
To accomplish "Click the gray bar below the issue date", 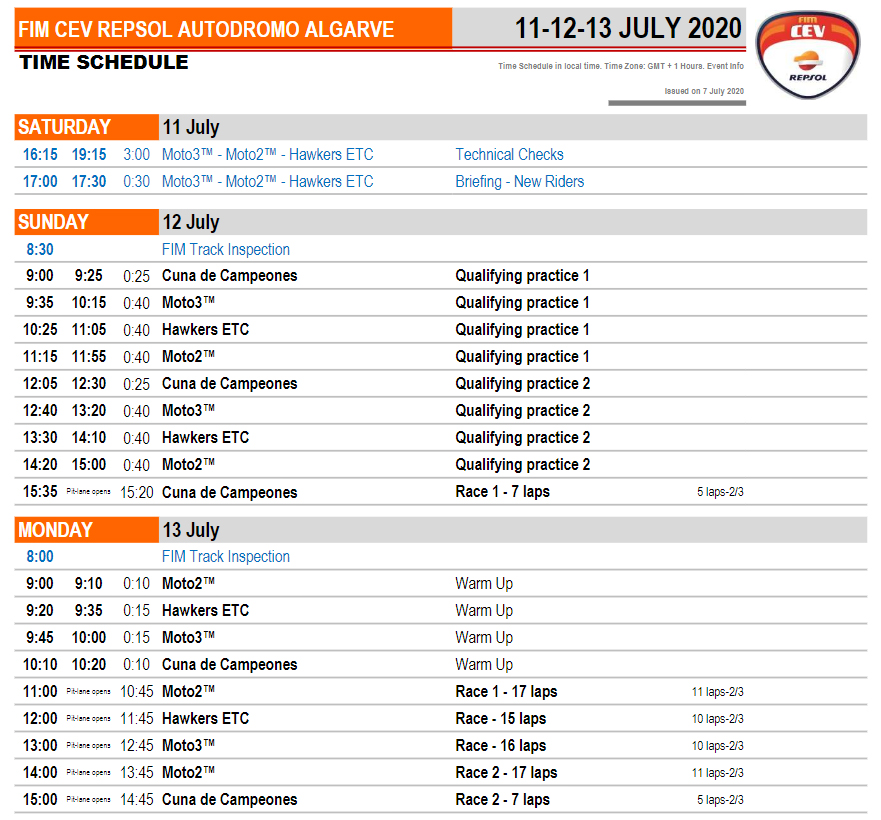I will click(676, 103).
